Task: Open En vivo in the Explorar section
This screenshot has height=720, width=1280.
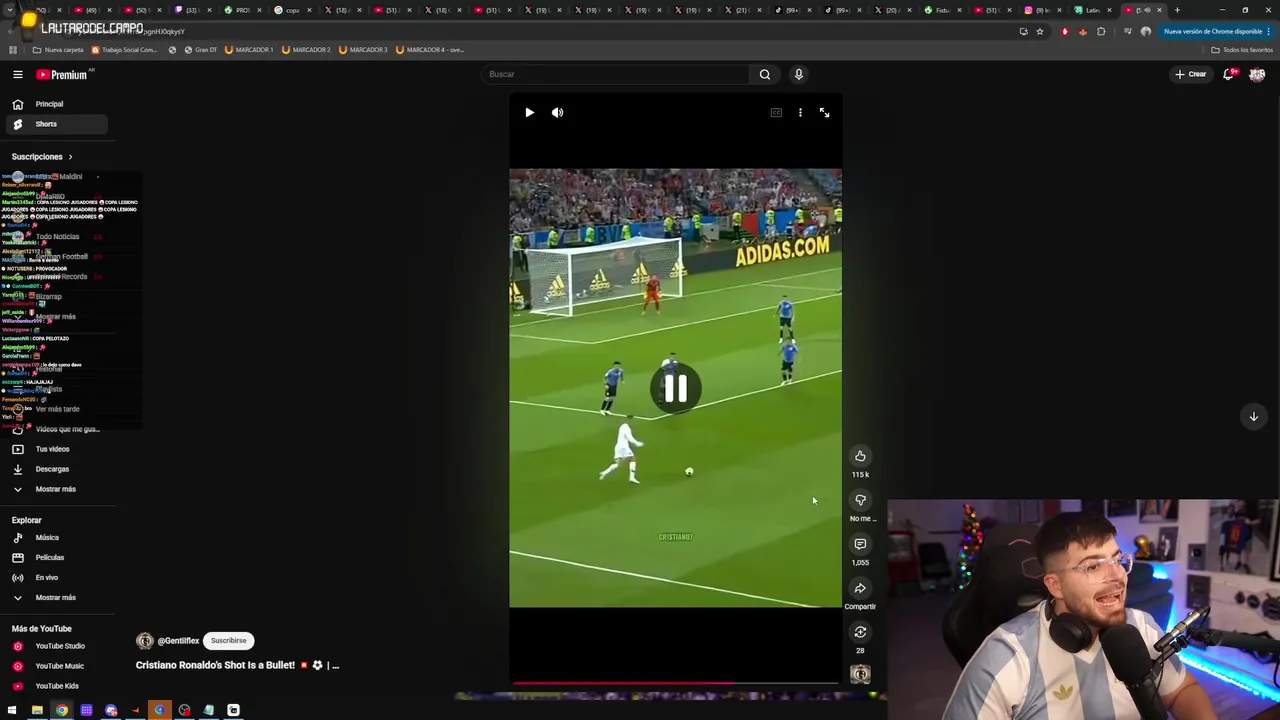Action: point(47,578)
